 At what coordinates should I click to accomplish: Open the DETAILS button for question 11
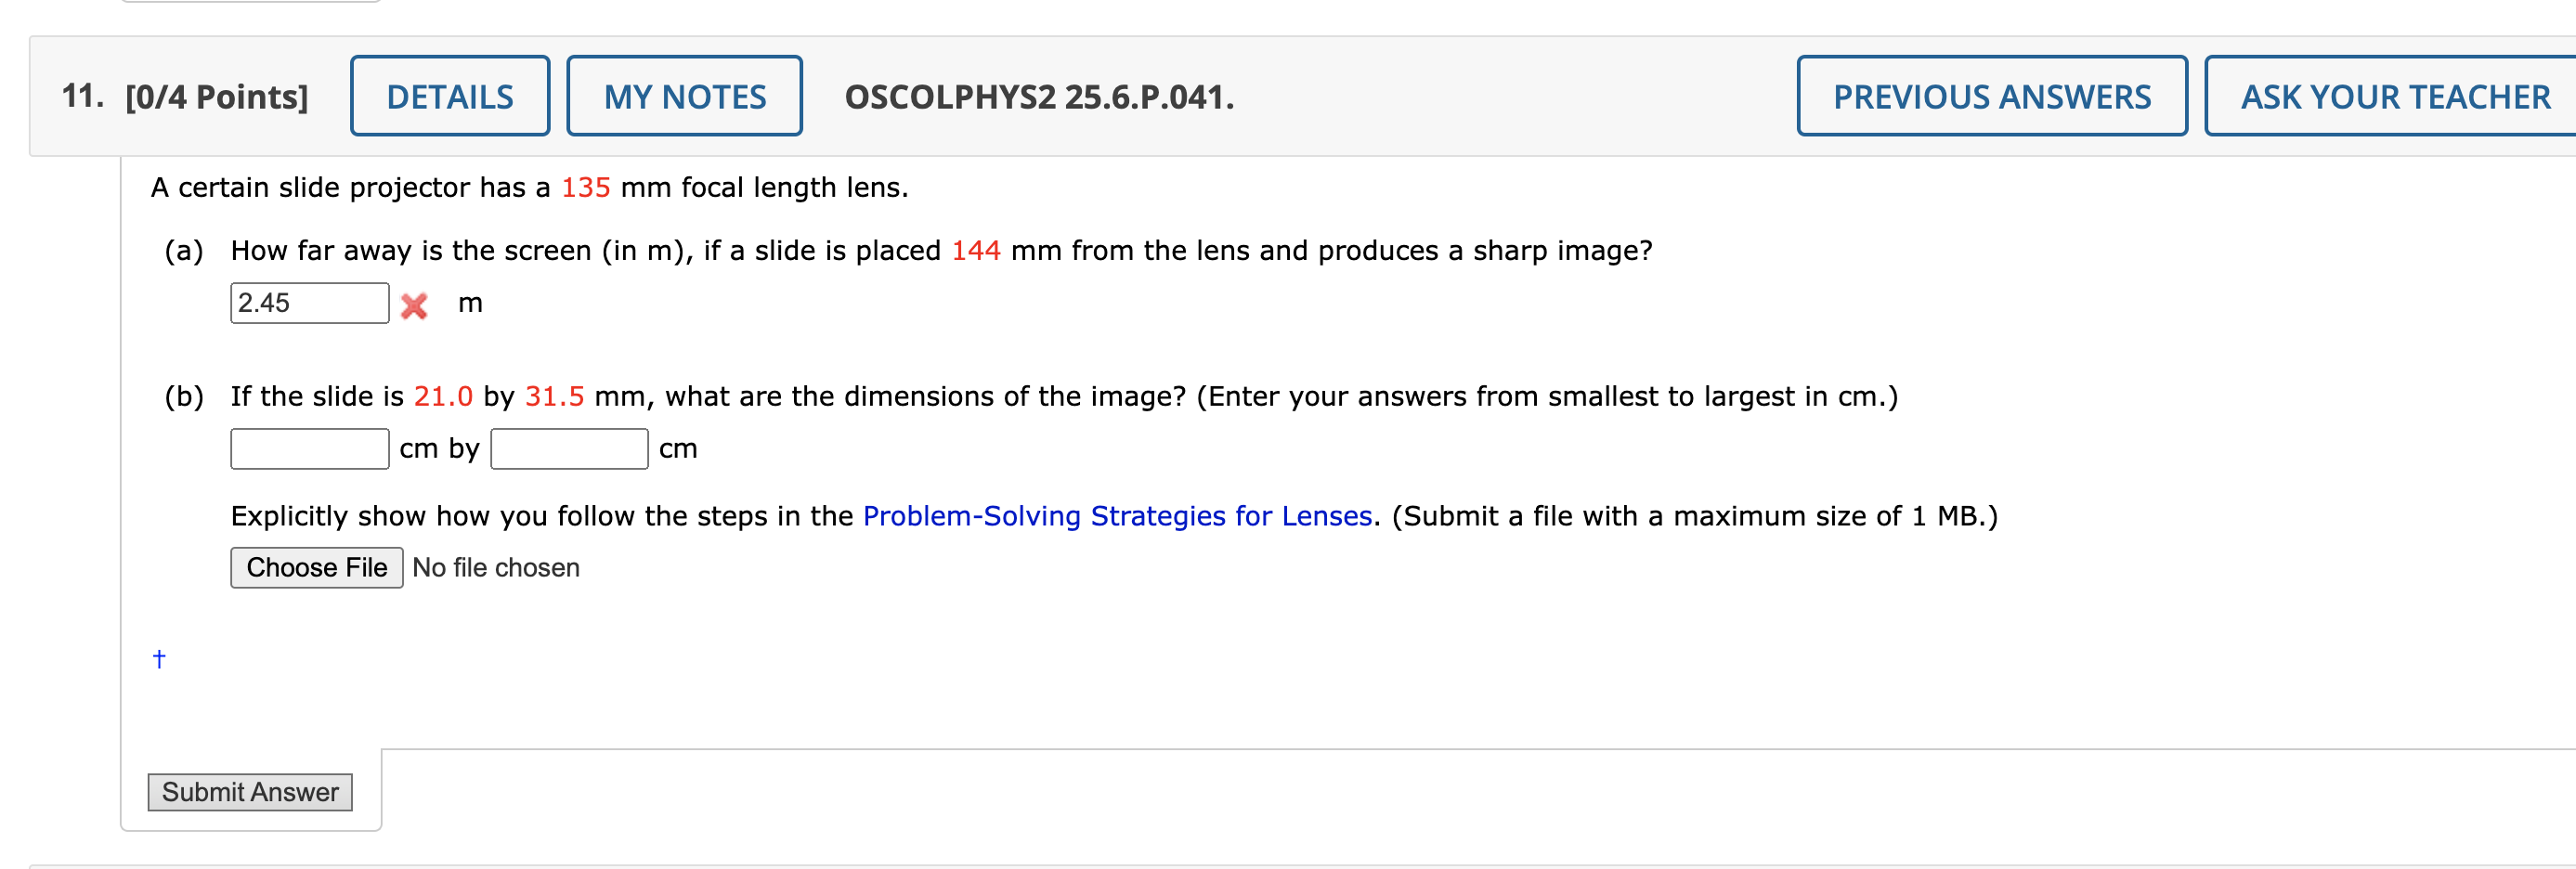pos(450,96)
